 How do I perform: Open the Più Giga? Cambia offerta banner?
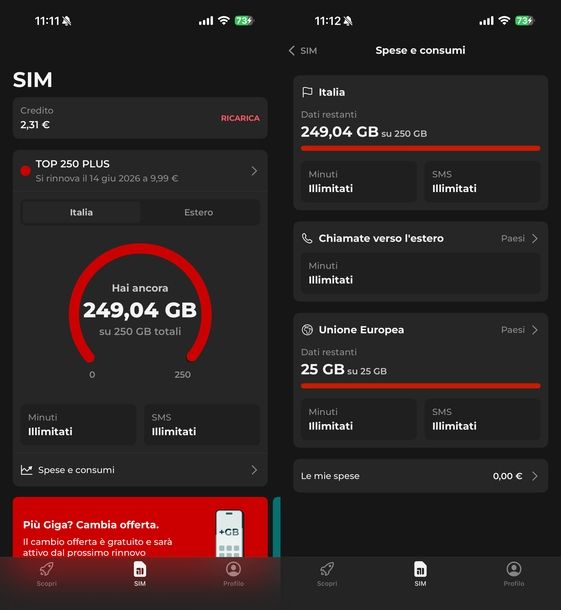pyautogui.click(x=140, y=527)
